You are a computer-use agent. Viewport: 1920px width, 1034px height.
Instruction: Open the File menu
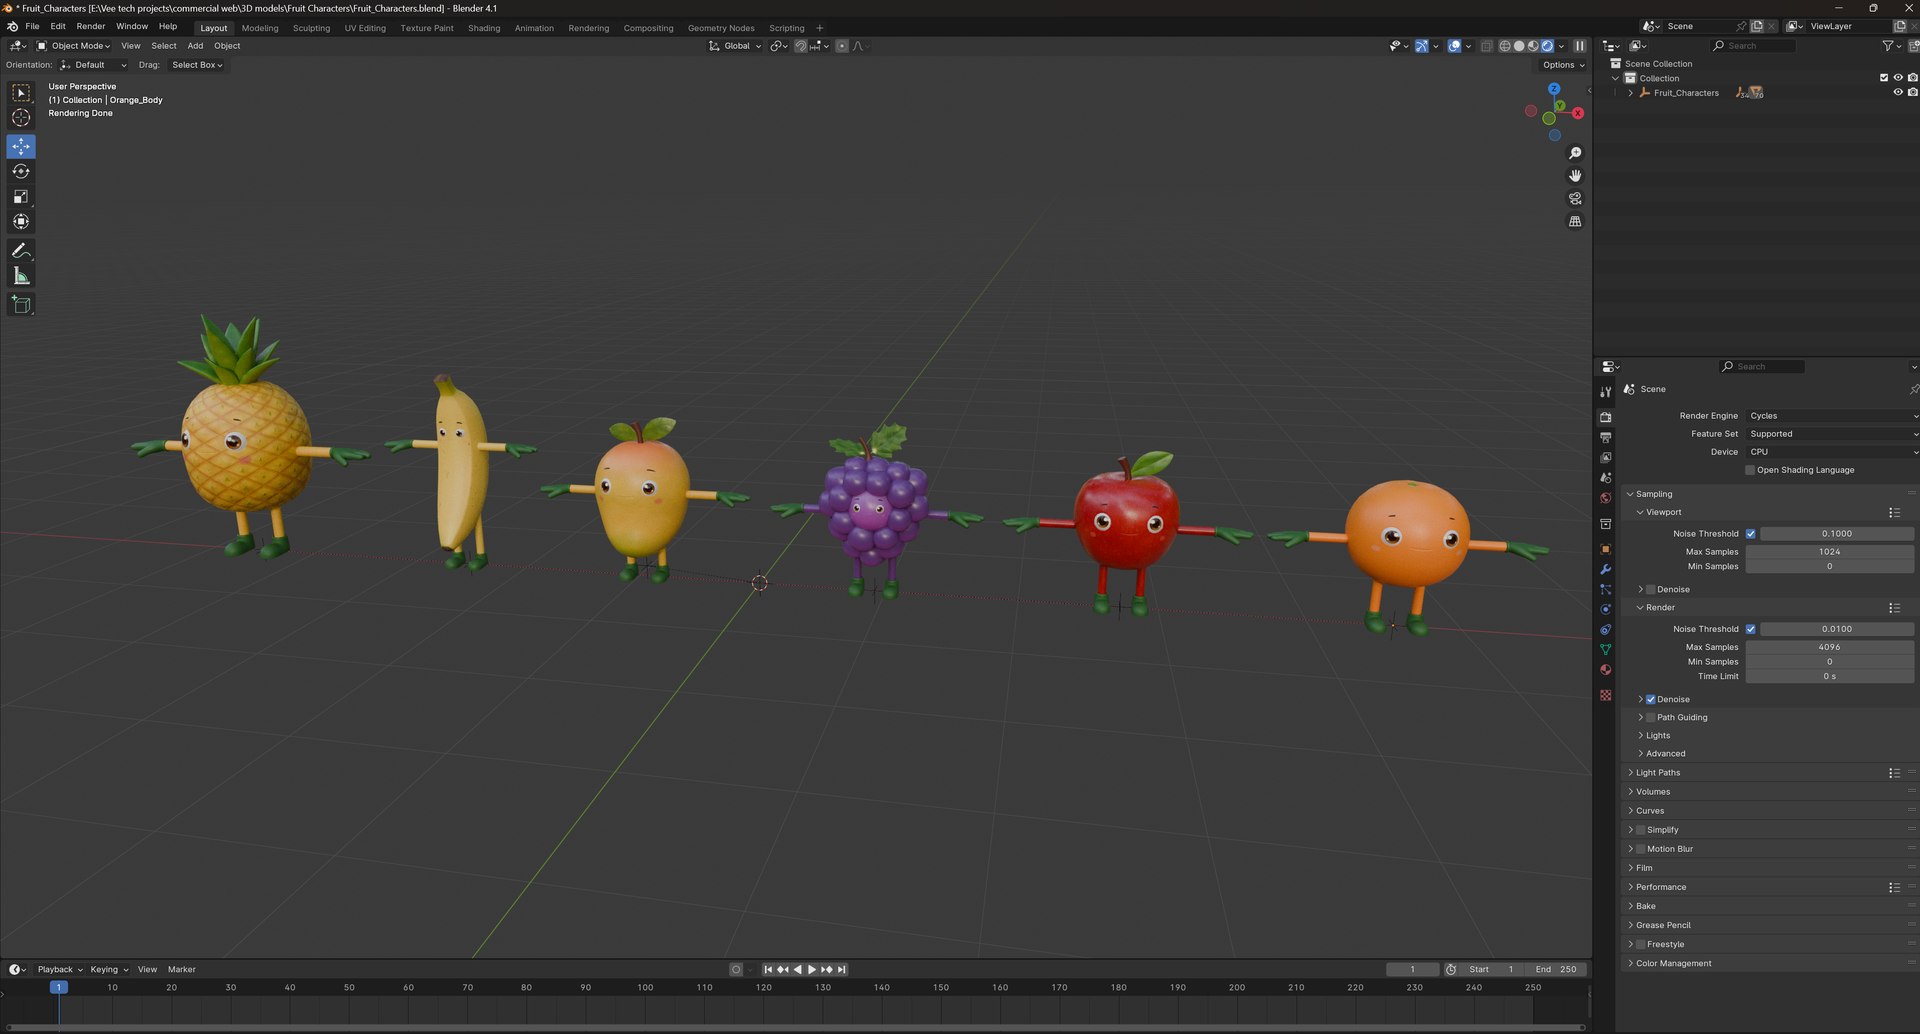(x=32, y=27)
